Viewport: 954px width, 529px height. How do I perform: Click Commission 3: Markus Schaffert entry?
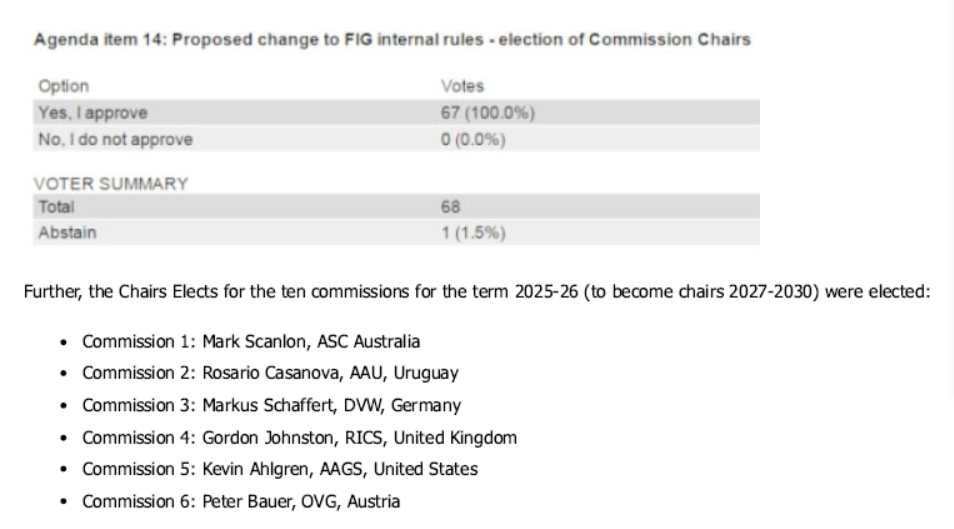271,405
